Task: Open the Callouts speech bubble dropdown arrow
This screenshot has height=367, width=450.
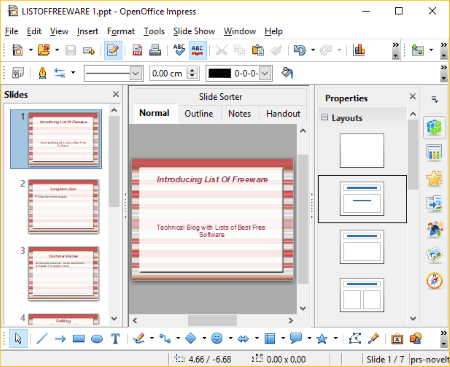Action: pos(309,338)
